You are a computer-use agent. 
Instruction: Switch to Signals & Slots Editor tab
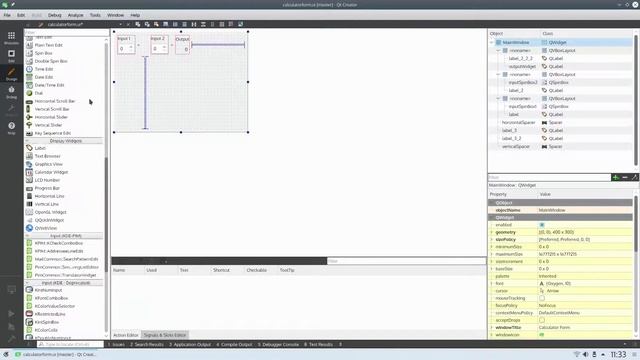click(165, 335)
